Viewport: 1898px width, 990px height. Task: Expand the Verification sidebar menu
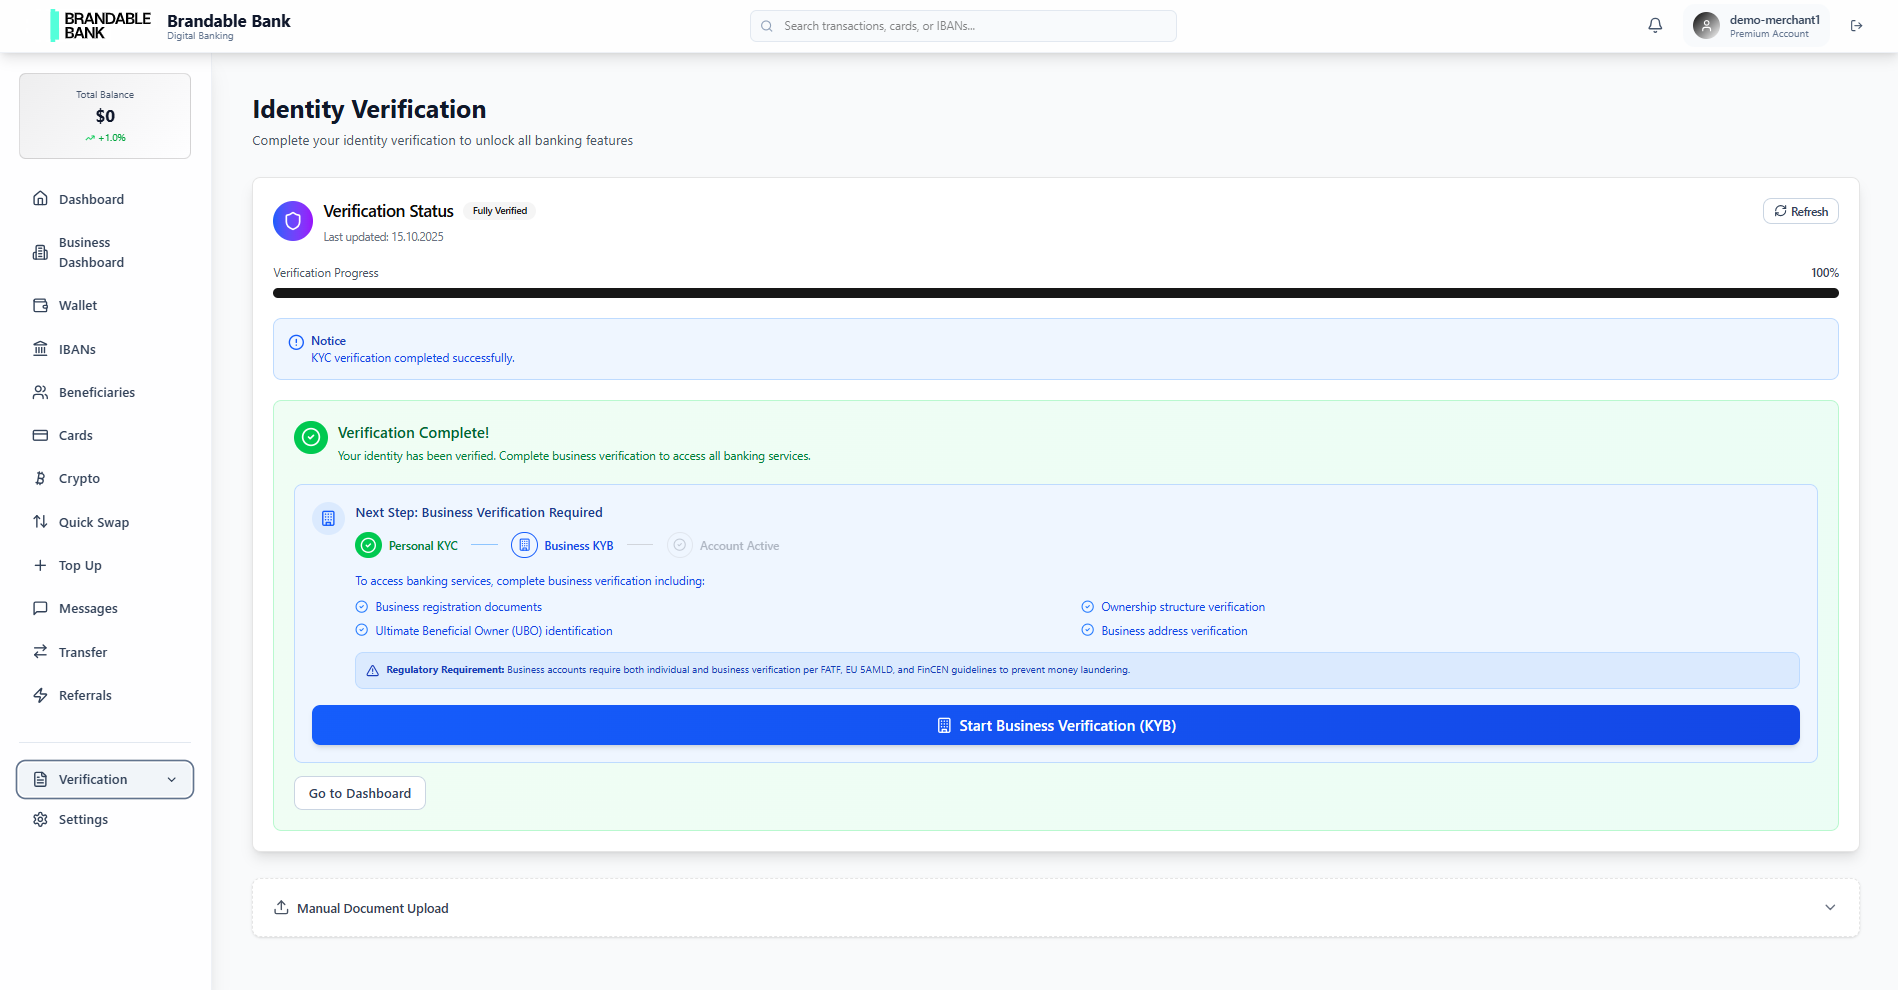pos(104,779)
